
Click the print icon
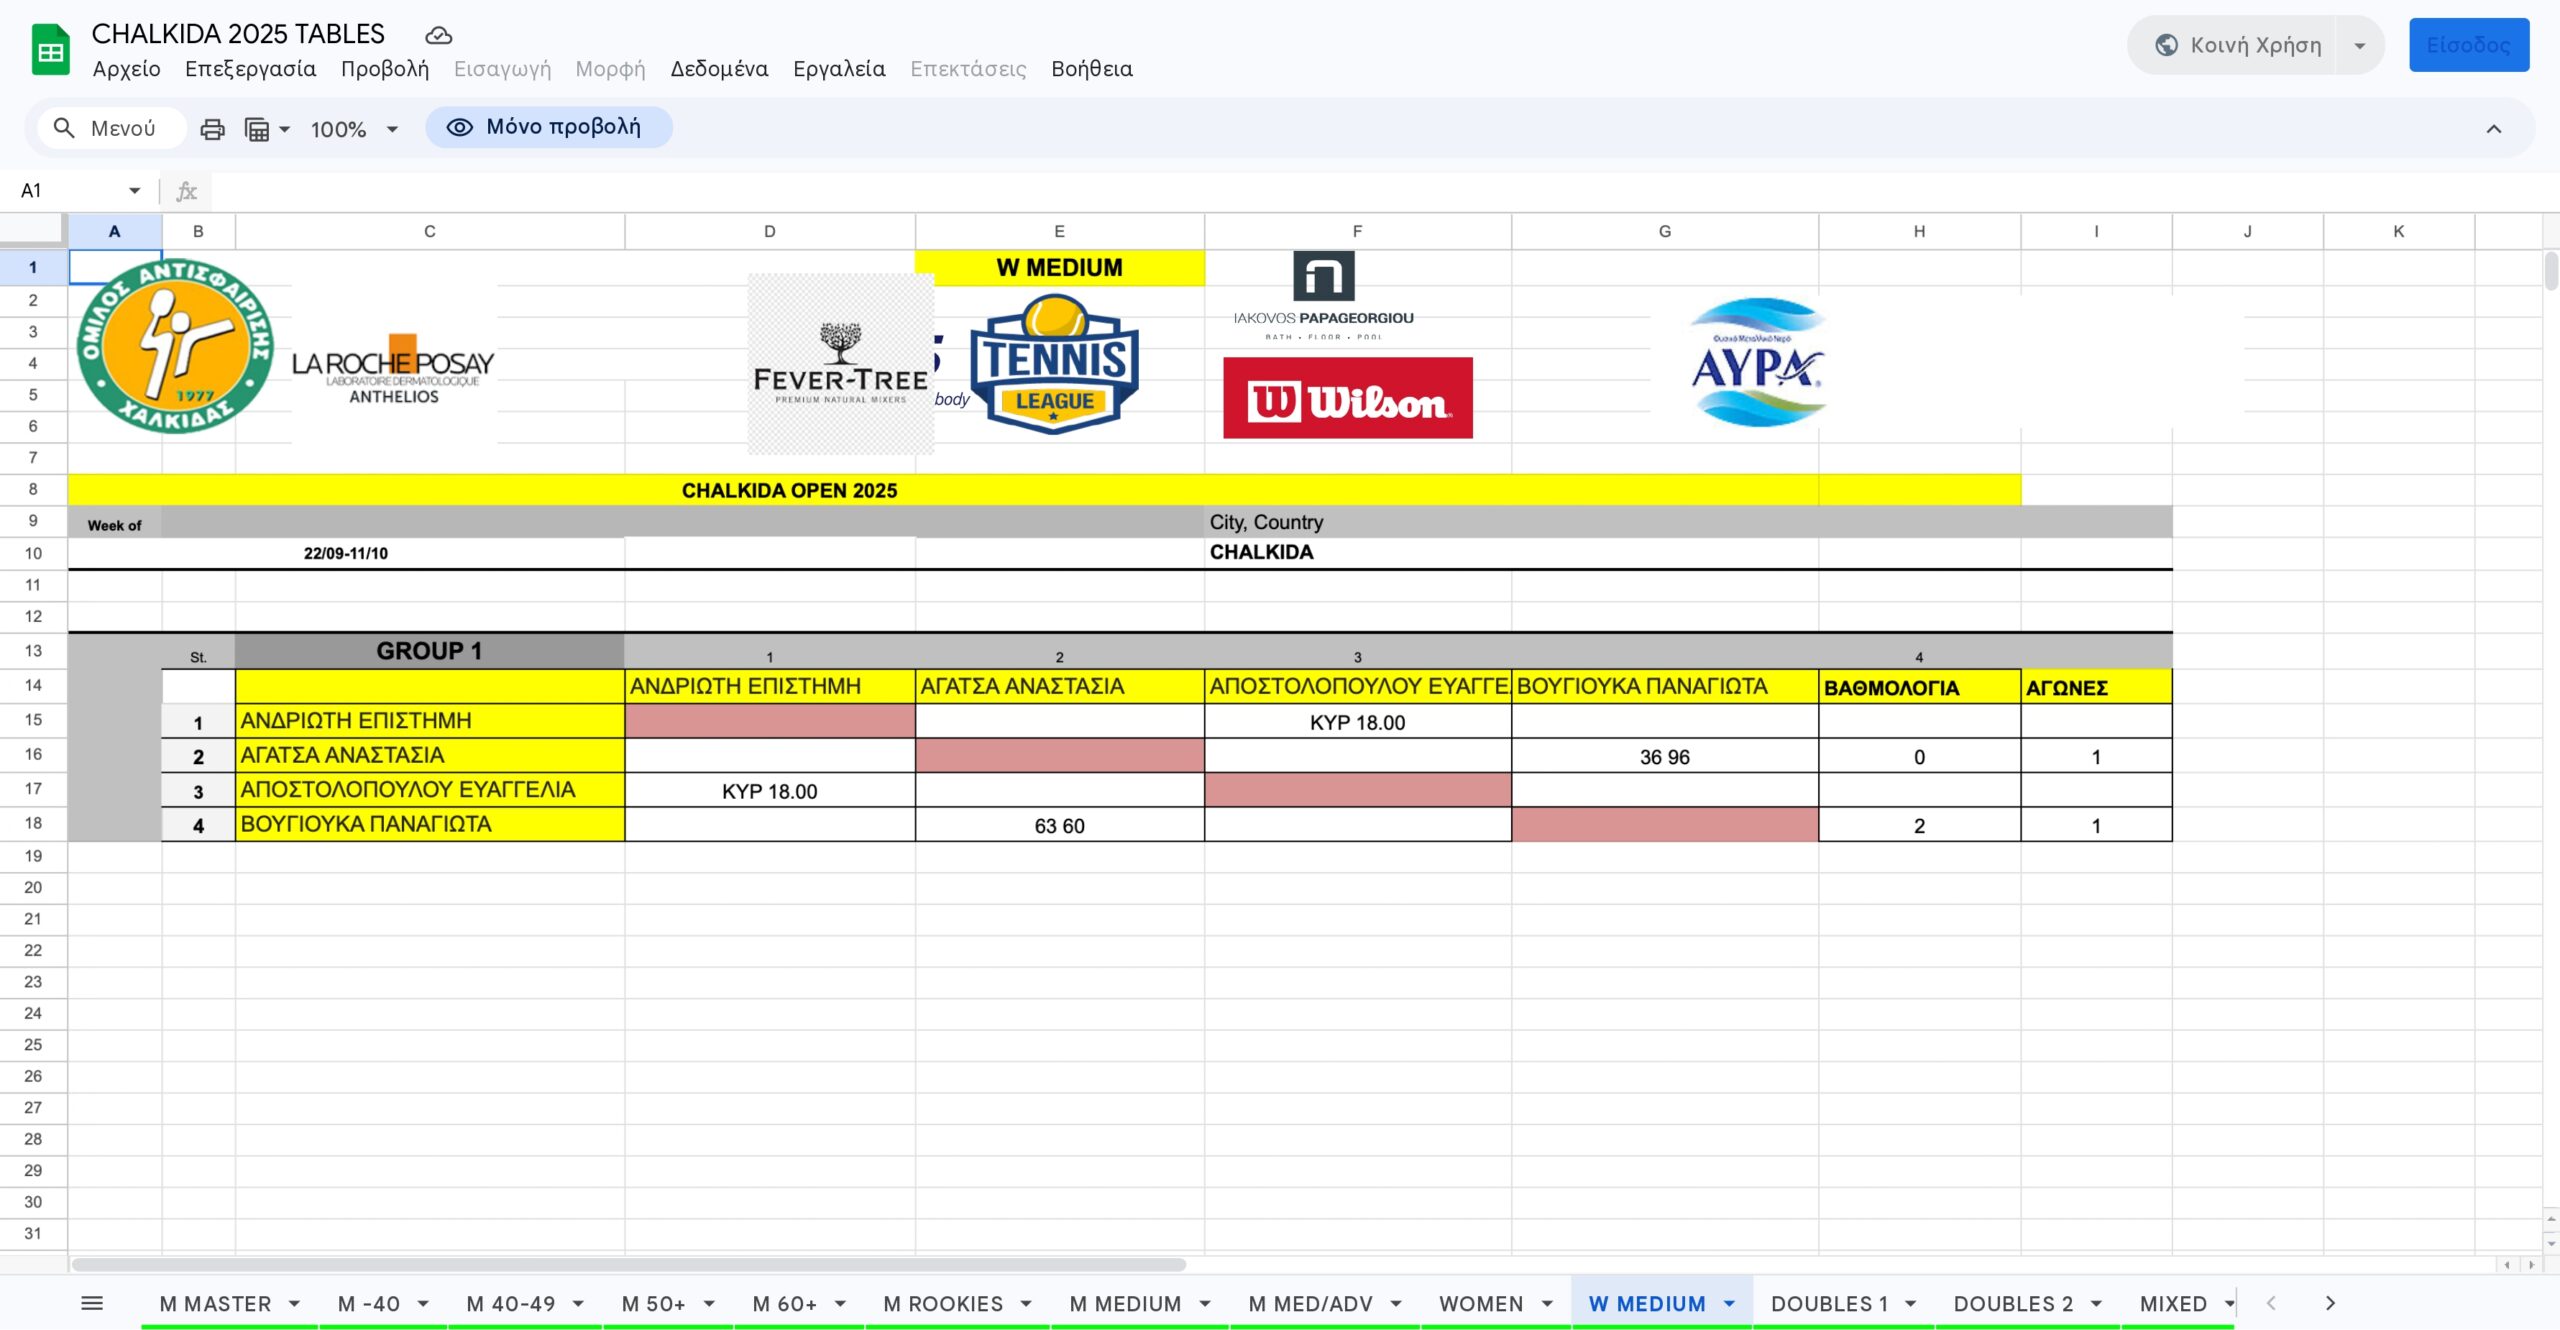click(212, 129)
